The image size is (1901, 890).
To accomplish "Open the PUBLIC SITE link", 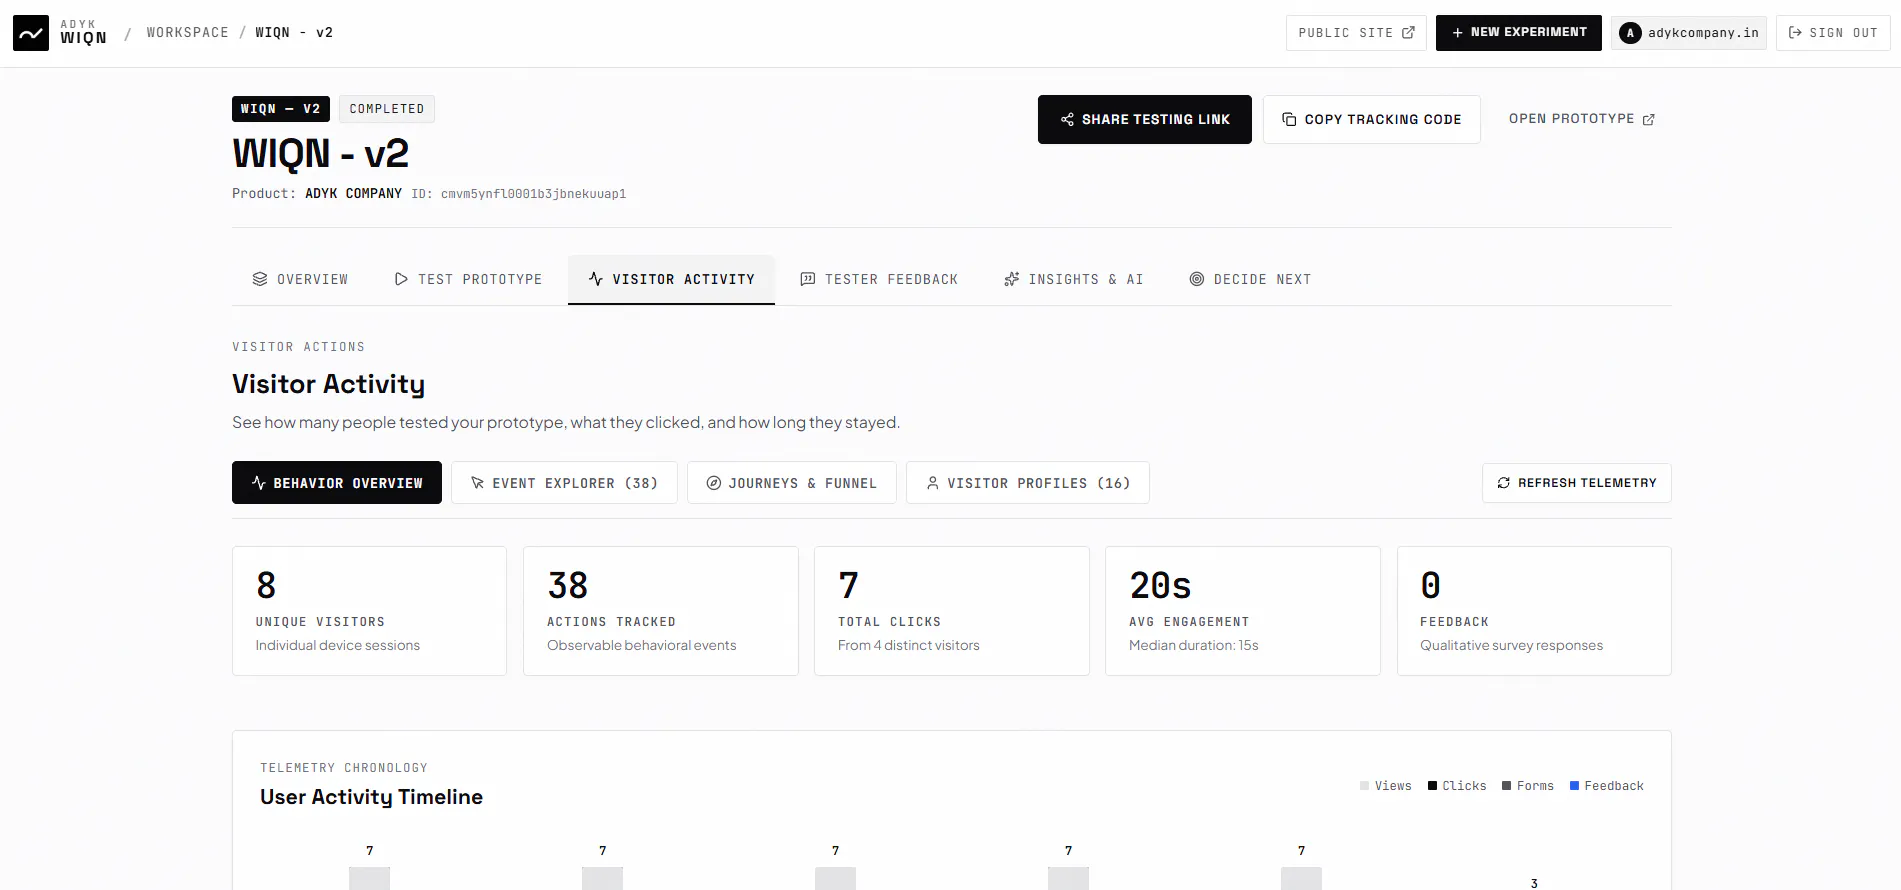I will pos(1356,33).
